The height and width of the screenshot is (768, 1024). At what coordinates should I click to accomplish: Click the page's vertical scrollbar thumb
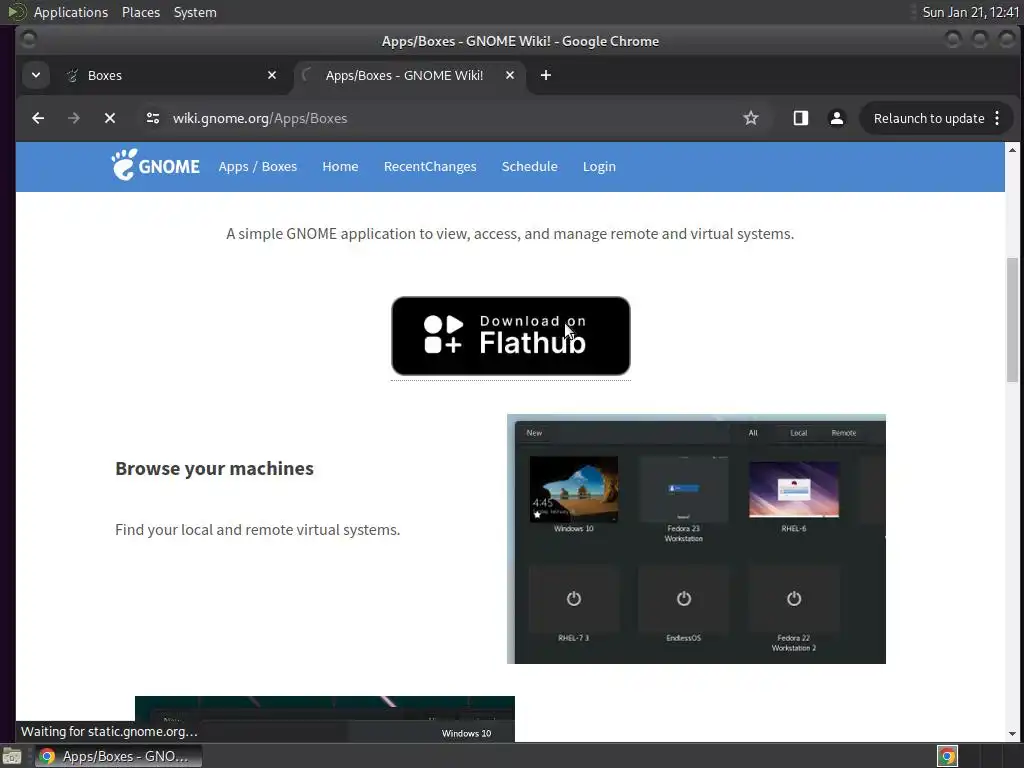point(1012,320)
